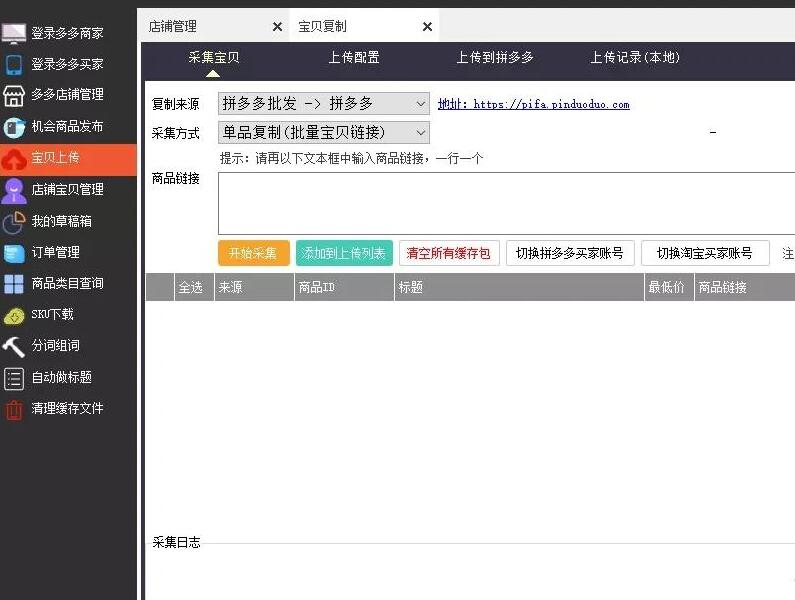The height and width of the screenshot is (600, 795).
Task: Select the 宝贝上传 sidebar item
Action: [67, 159]
